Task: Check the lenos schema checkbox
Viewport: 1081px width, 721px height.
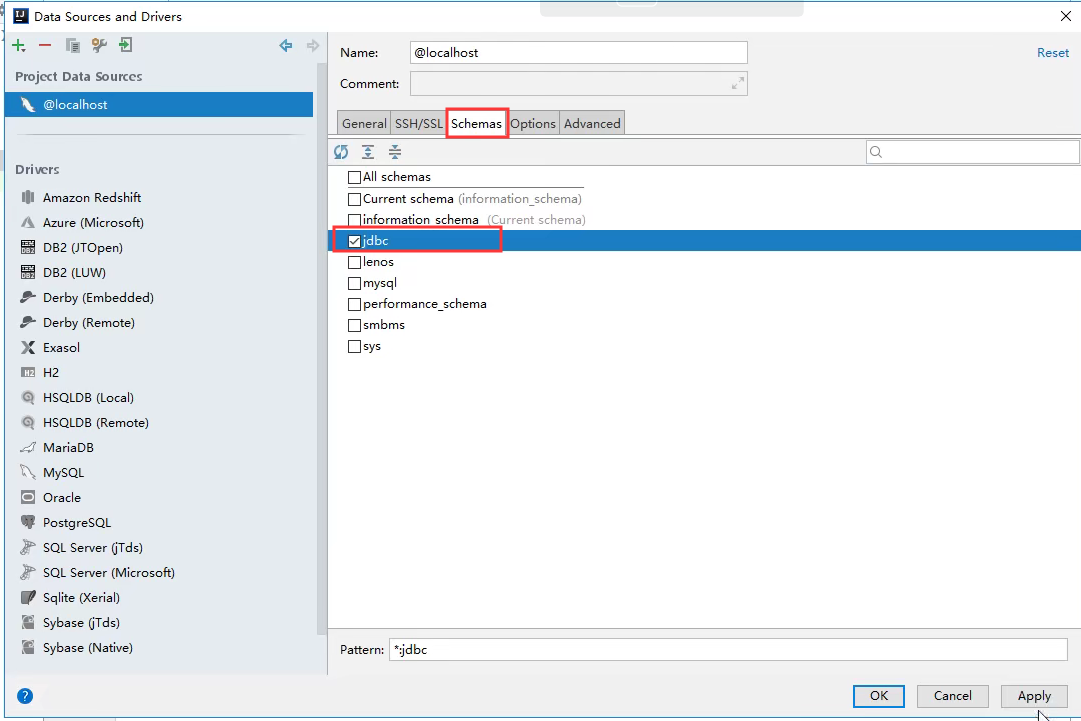Action: coord(354,263)
